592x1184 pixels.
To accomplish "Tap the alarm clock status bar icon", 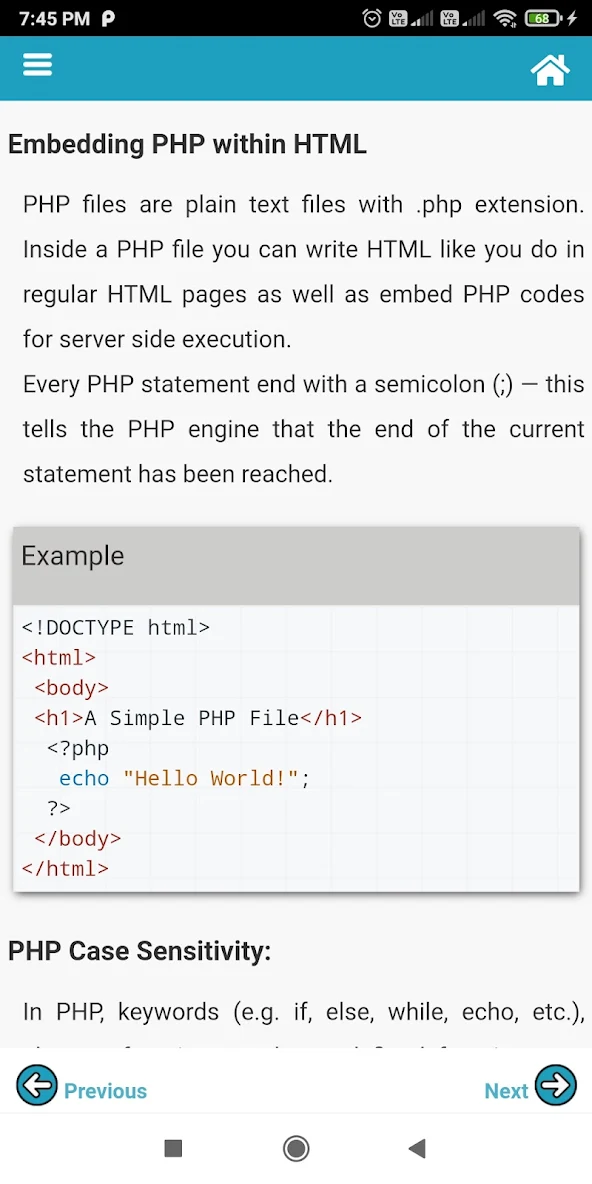I will (371, 17).
